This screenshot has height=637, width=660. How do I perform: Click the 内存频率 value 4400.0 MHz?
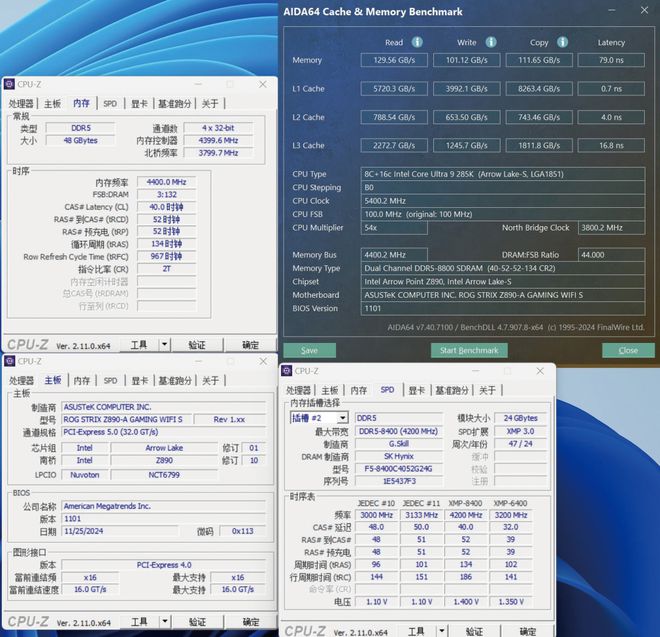click(x=166, y=182)
